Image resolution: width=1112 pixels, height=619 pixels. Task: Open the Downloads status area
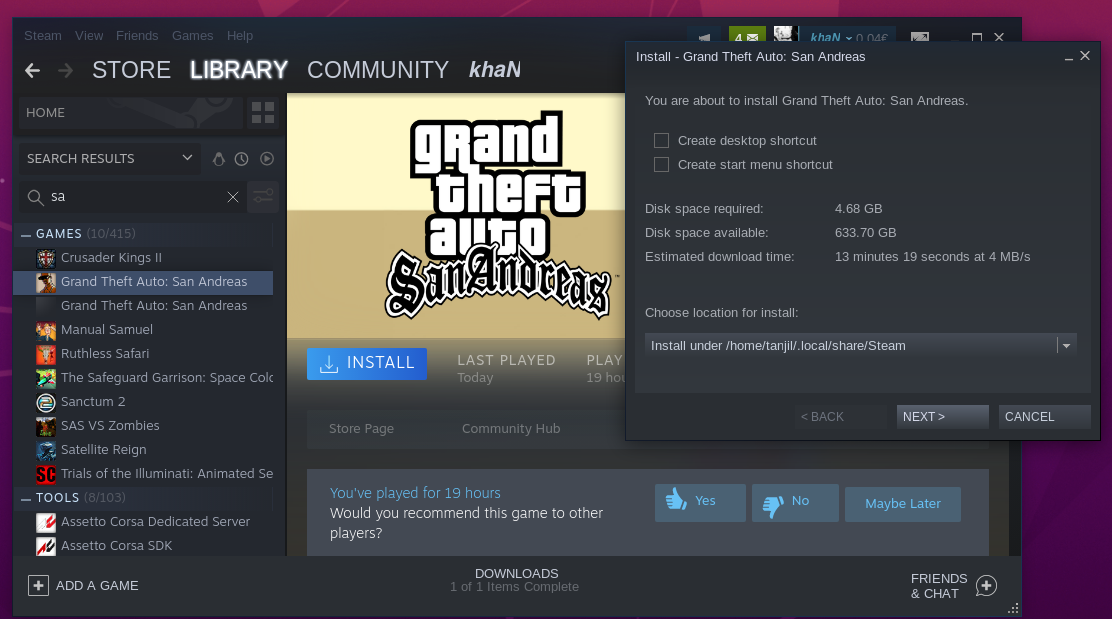516,580
